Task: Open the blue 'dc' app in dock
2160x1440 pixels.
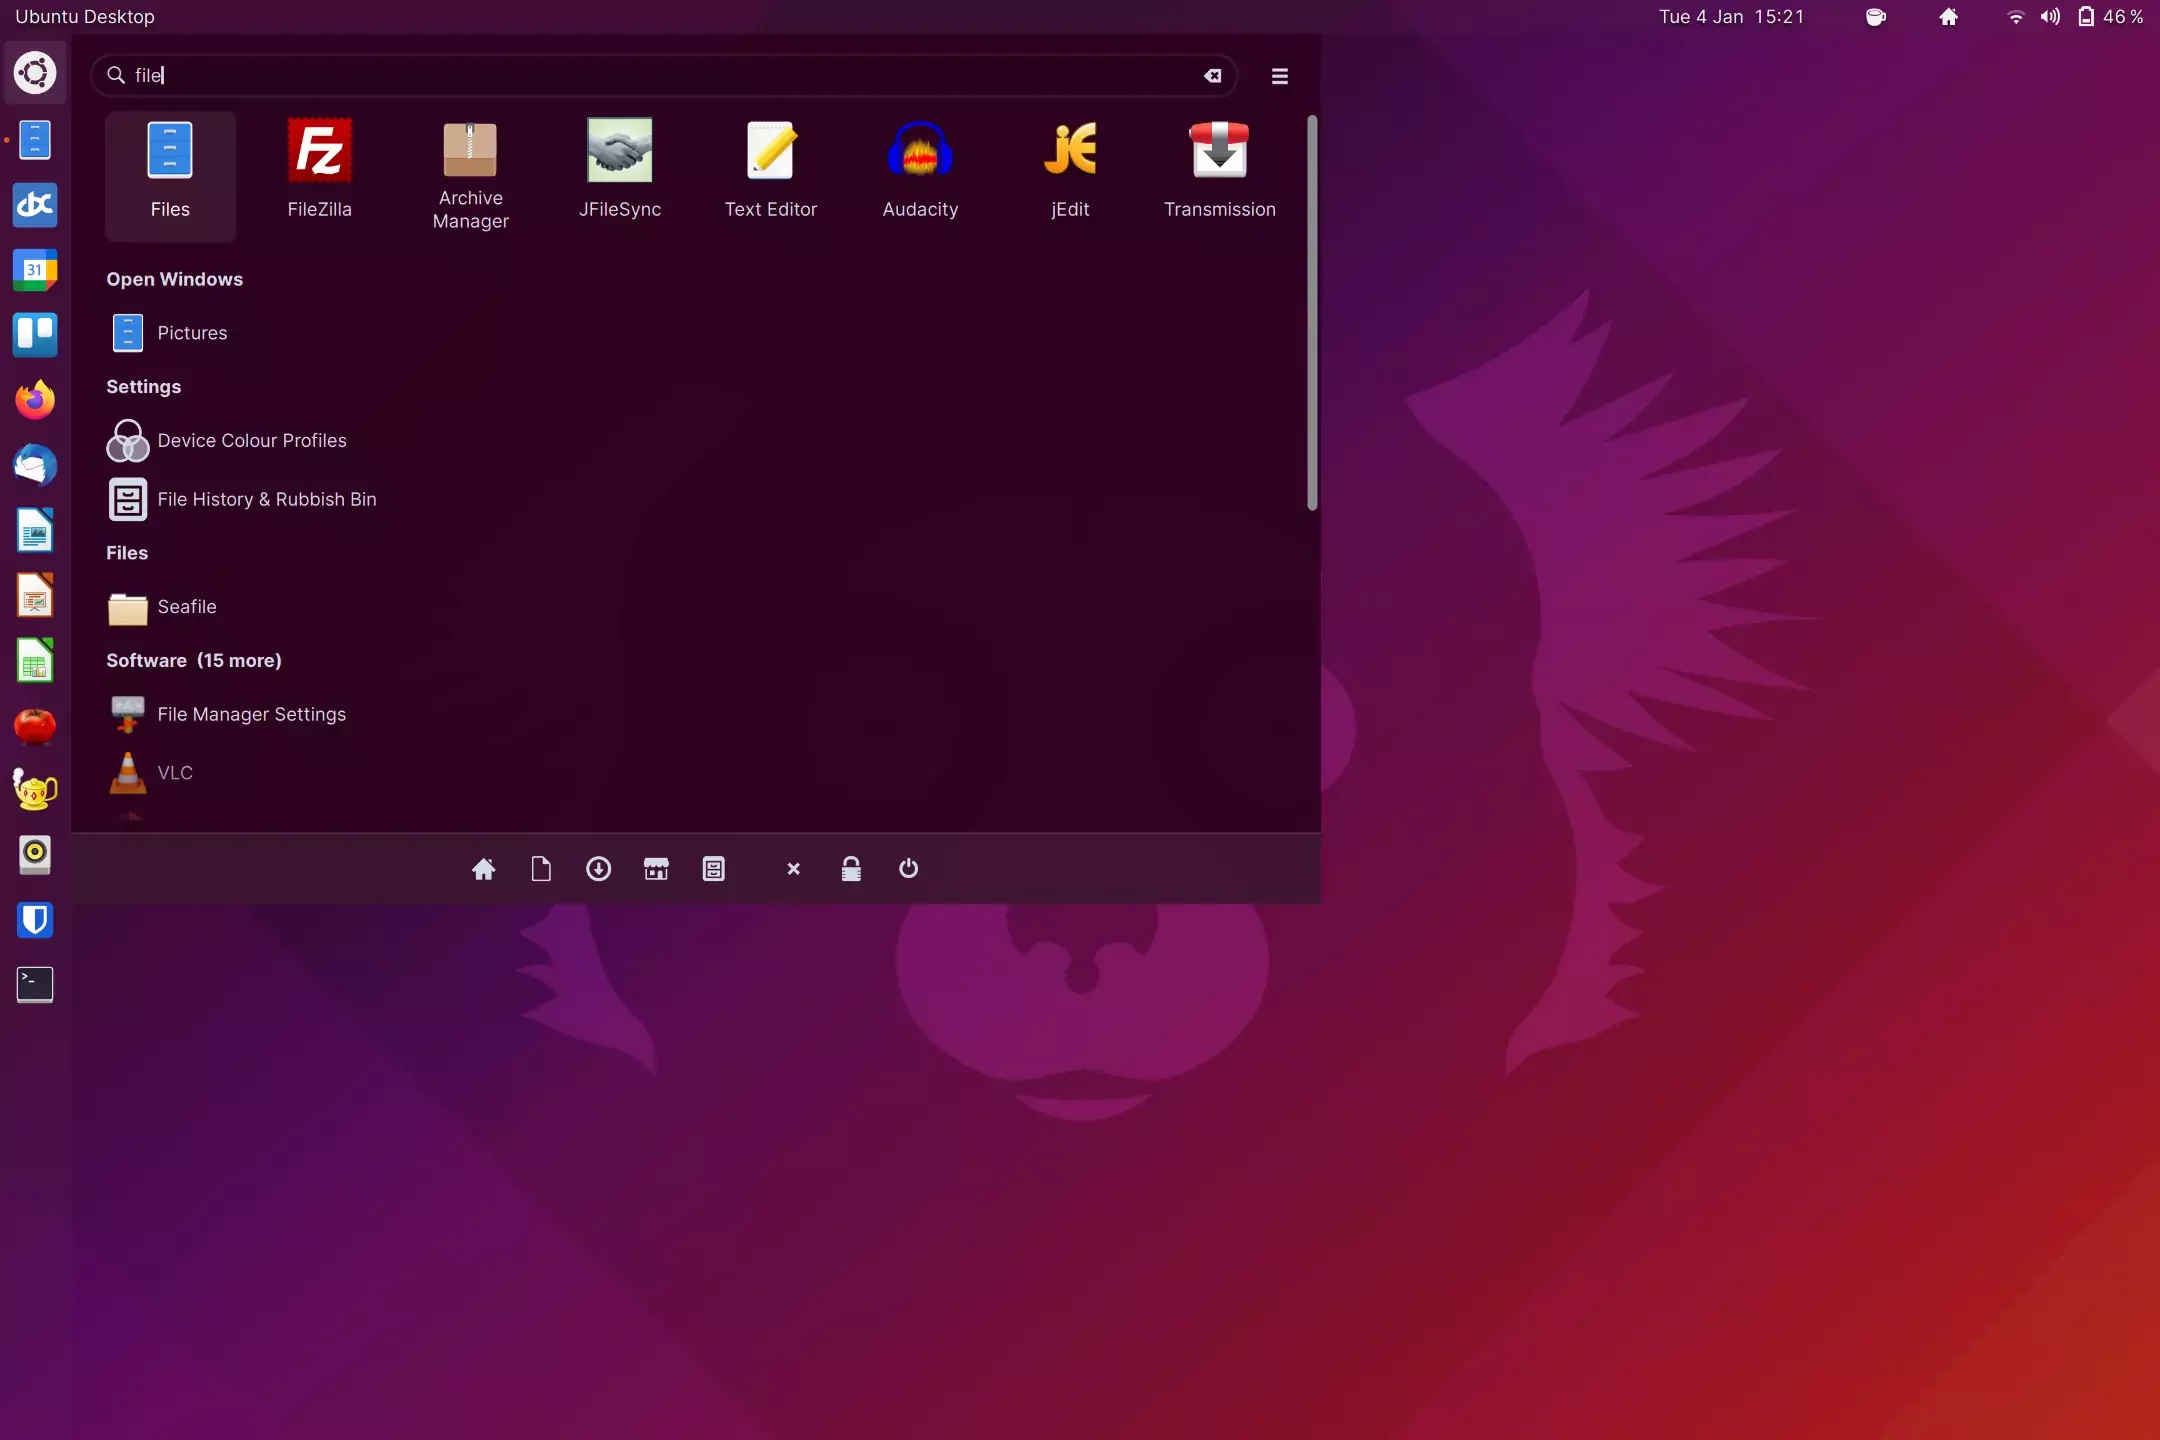Action: 35,205
